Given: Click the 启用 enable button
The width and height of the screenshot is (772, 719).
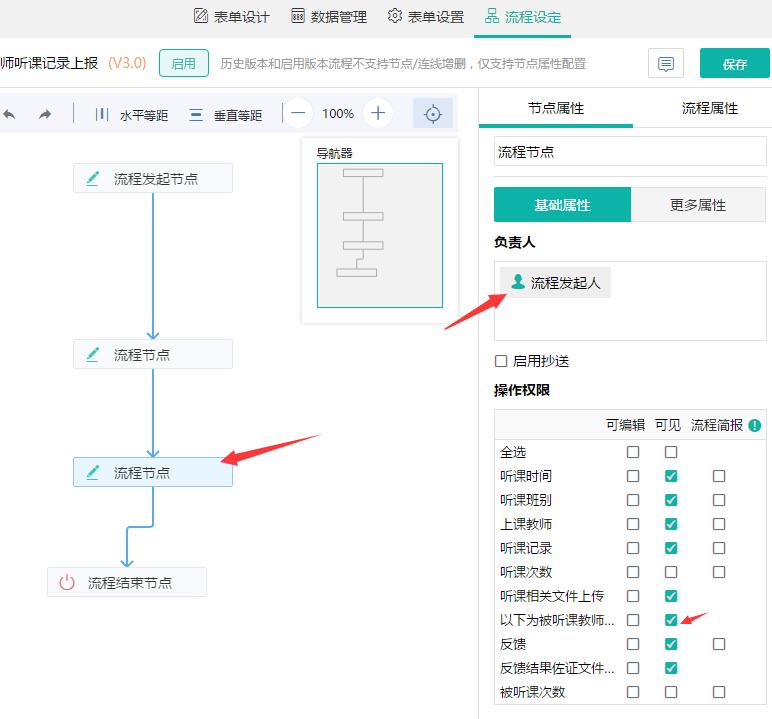Looking at the screenshot, I should [x=184, y=63].
